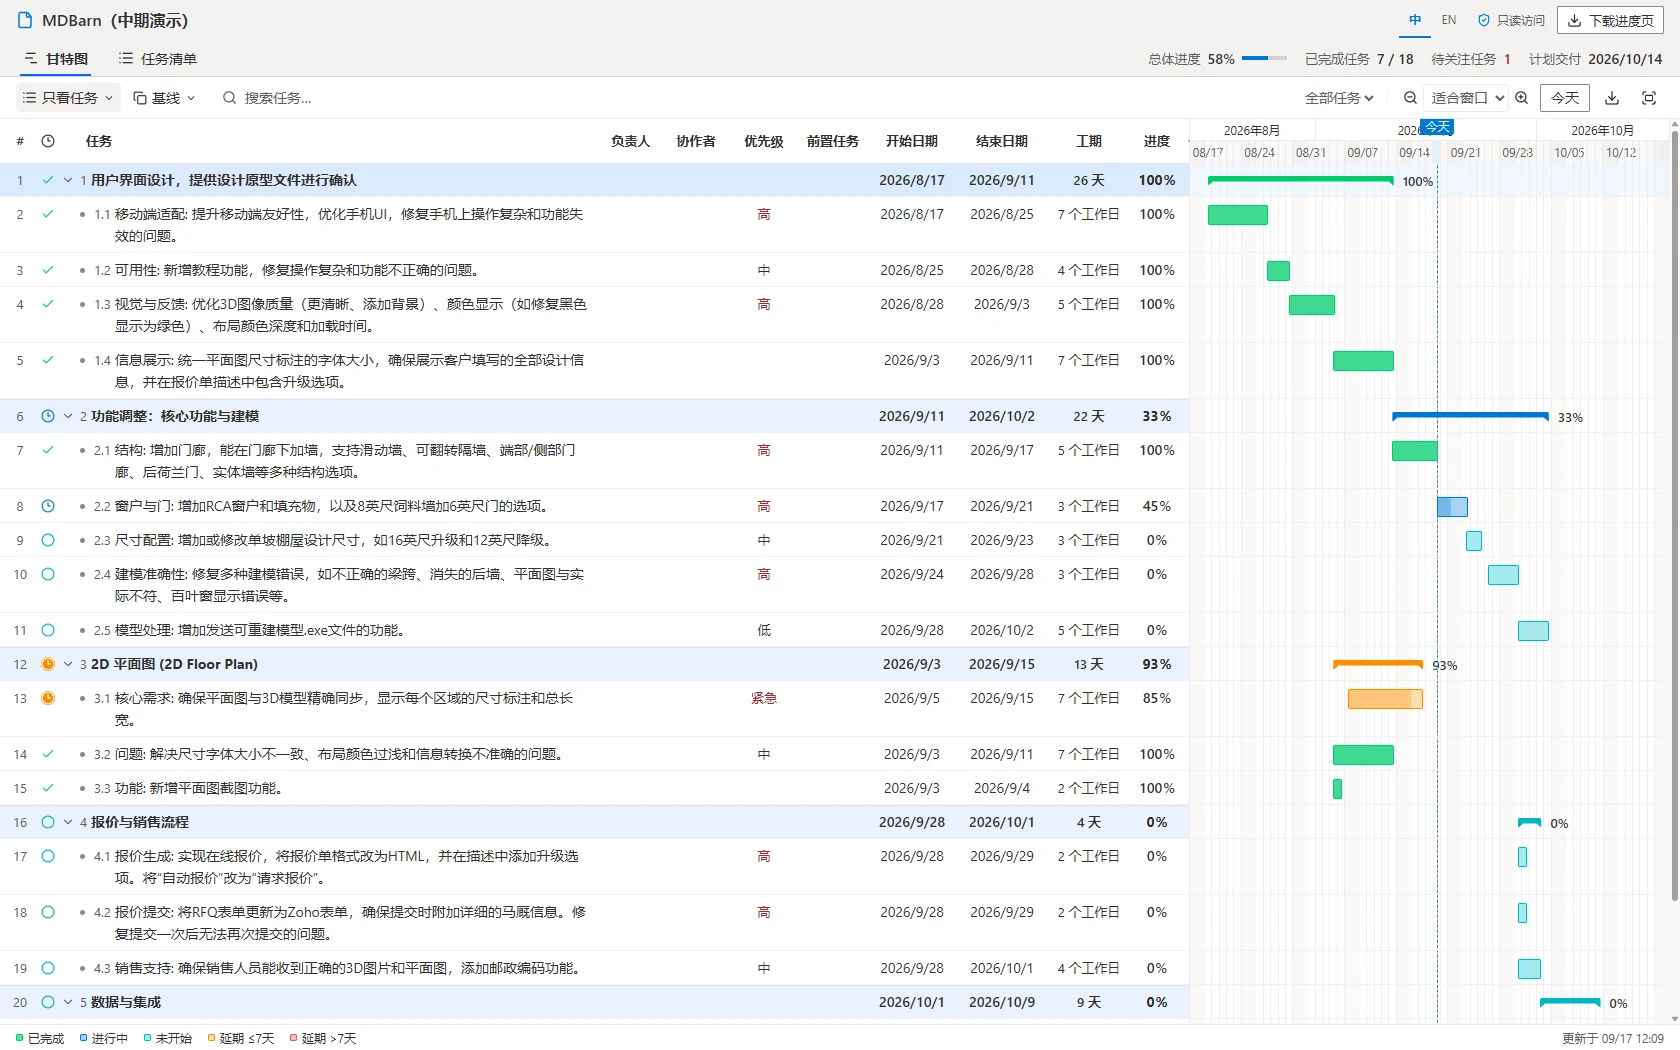
Task: Click the in-progress clock icon of row 8
Action: point(48,506)
